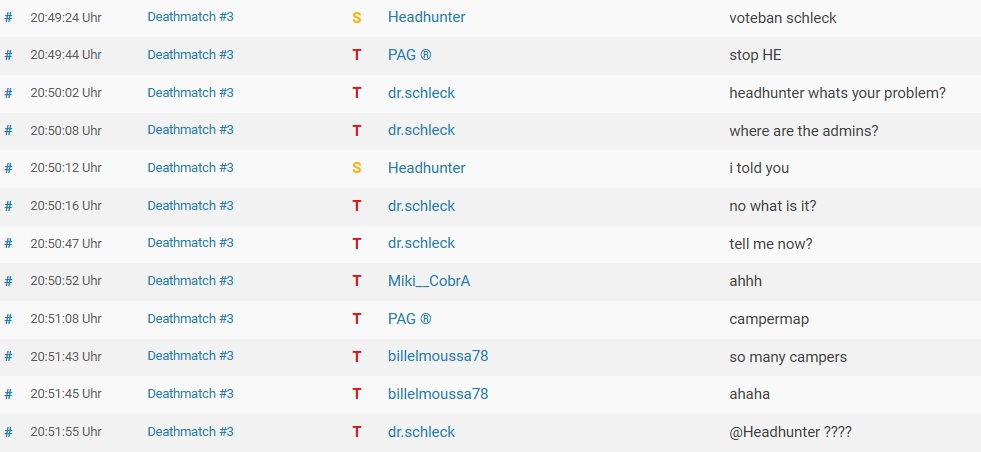This screenshot has height=452, width=981.
Task: Open dr.schleck profile on 'where are the admins?' row
Action: click(x=422, y=130)
